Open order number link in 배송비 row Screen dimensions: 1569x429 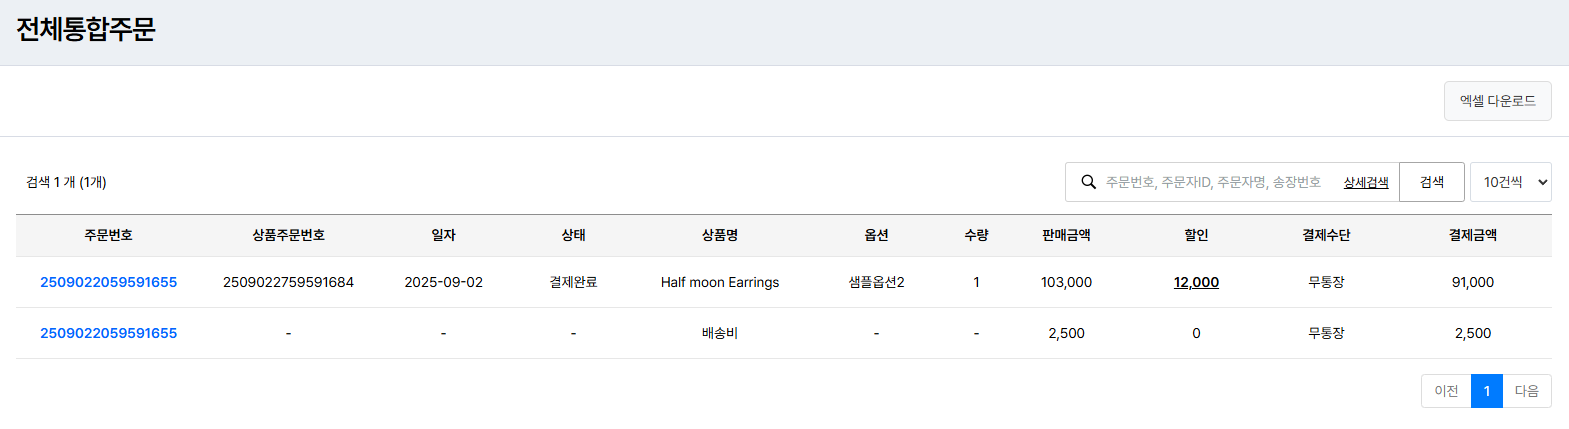tap(108, 333)
